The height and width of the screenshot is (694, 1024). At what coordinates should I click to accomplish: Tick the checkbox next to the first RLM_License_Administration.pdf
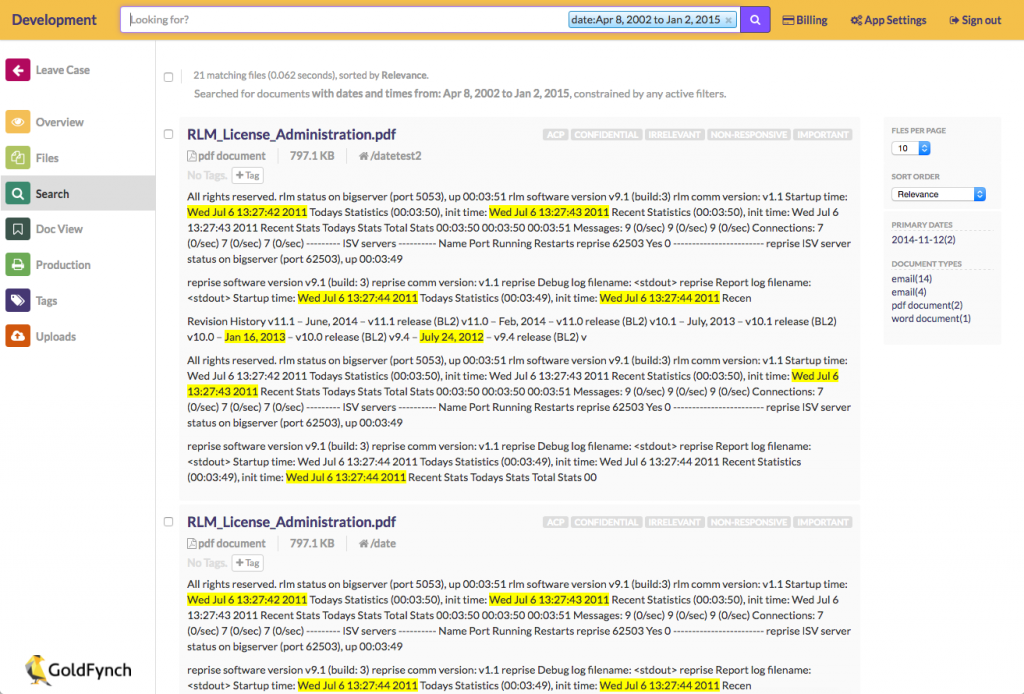[168, 132]
